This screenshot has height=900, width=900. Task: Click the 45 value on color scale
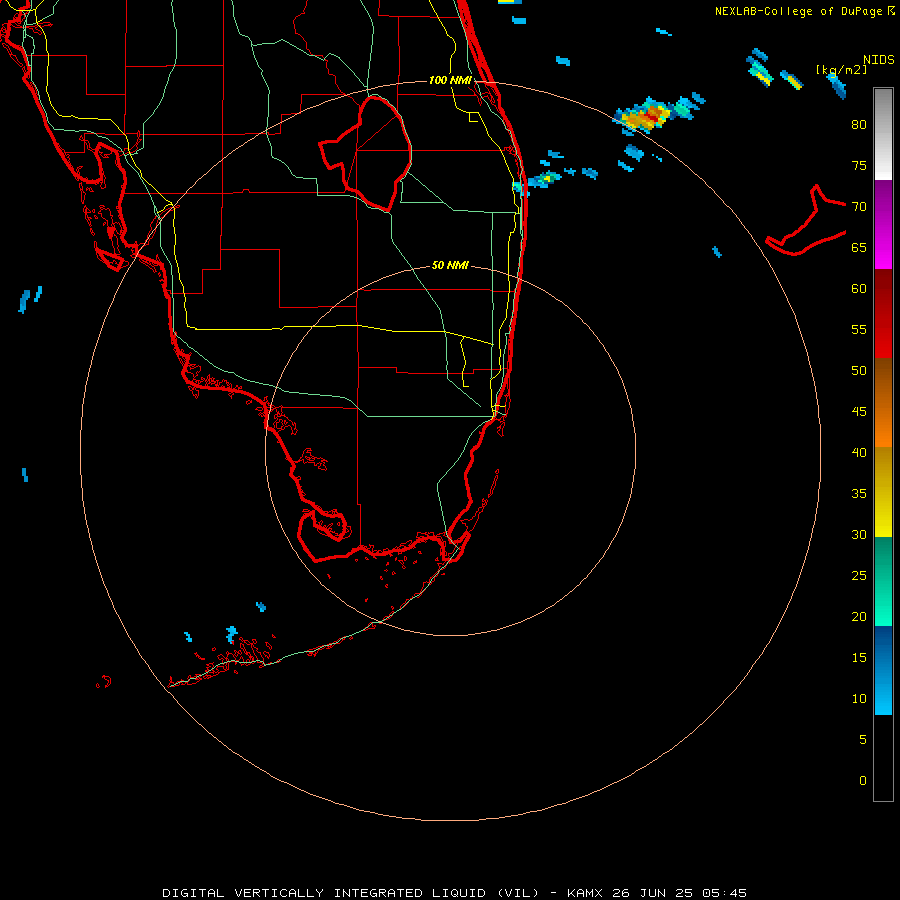pyautogui.click(x=859, y=412)
